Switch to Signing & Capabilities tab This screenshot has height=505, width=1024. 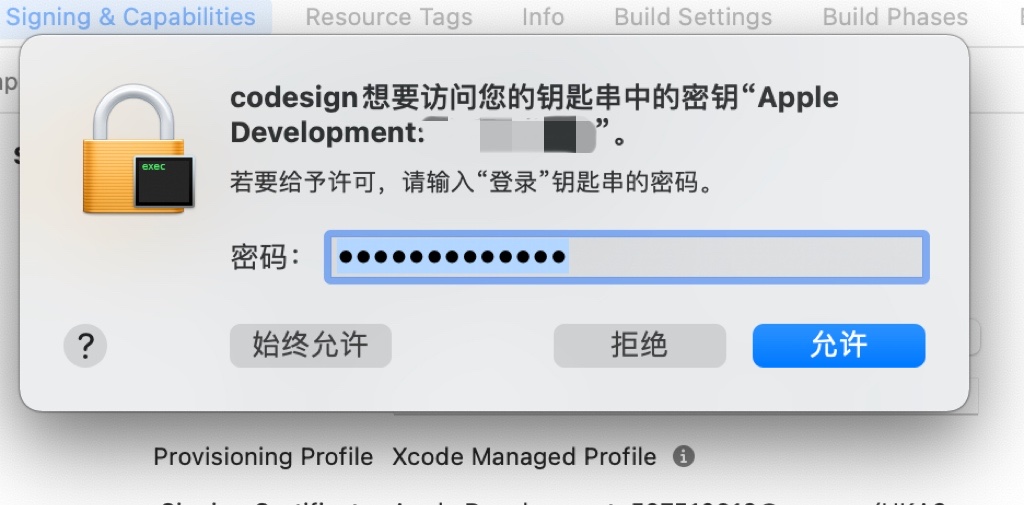coord(131,17)
